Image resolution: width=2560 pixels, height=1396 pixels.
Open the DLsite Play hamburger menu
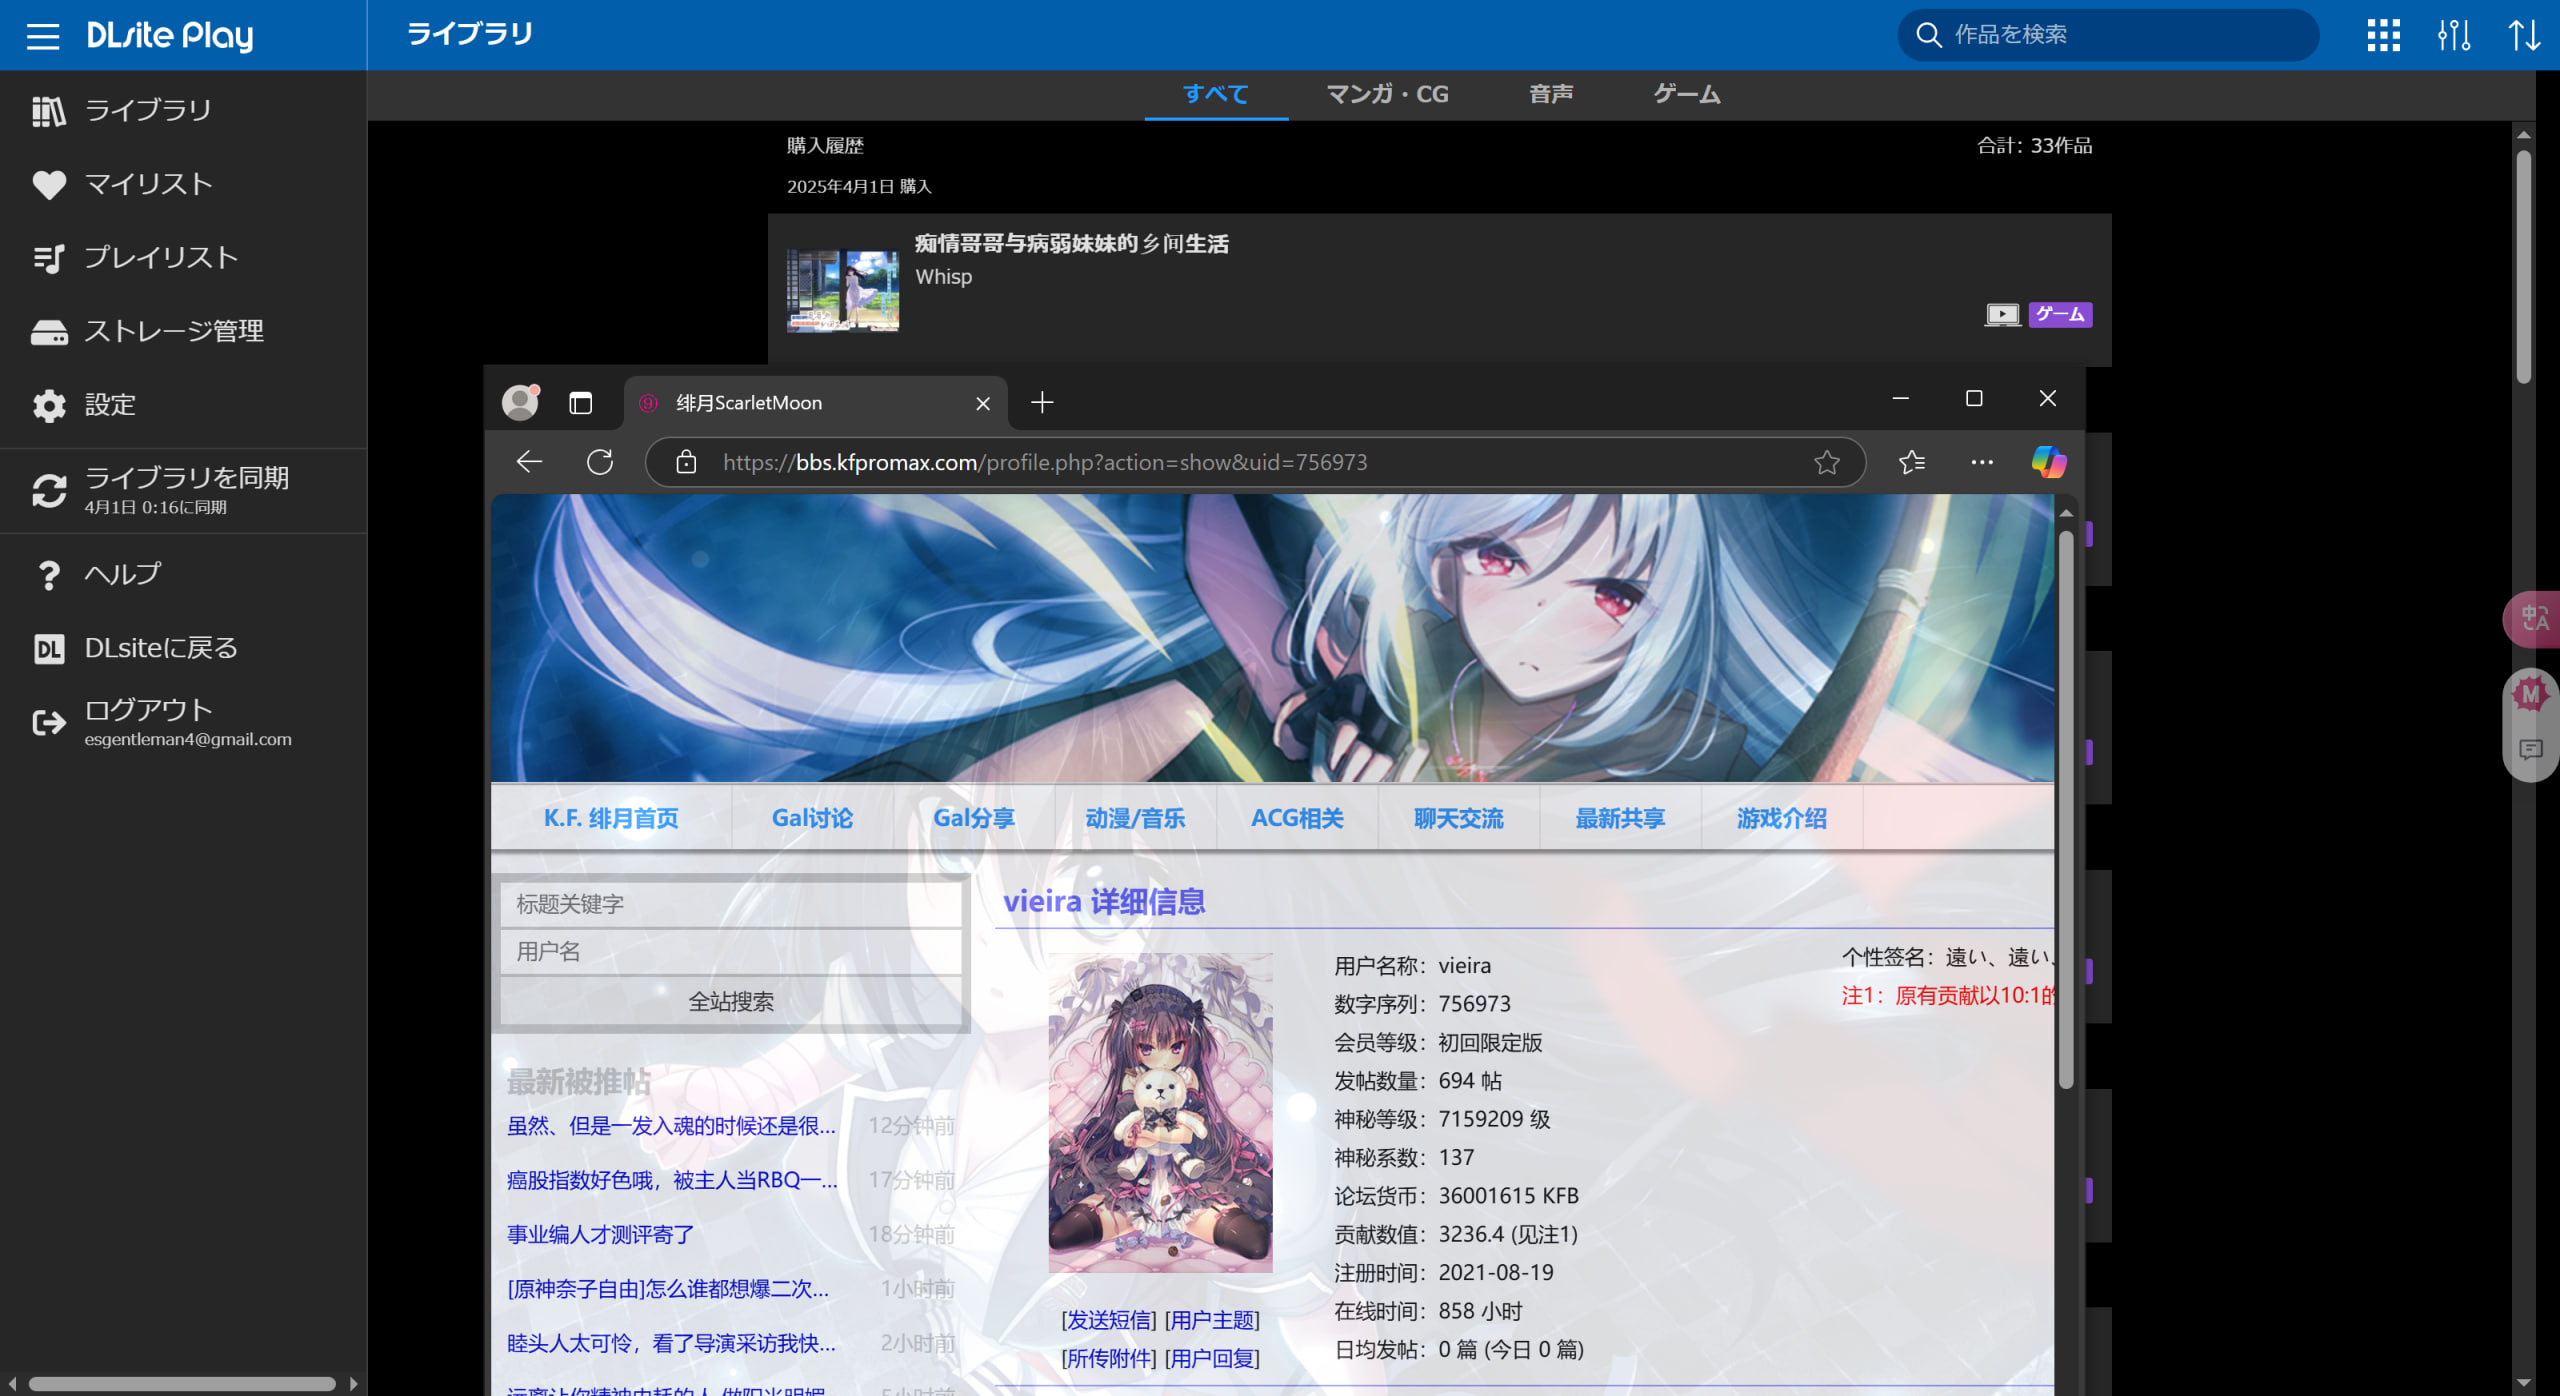(43, 36)
